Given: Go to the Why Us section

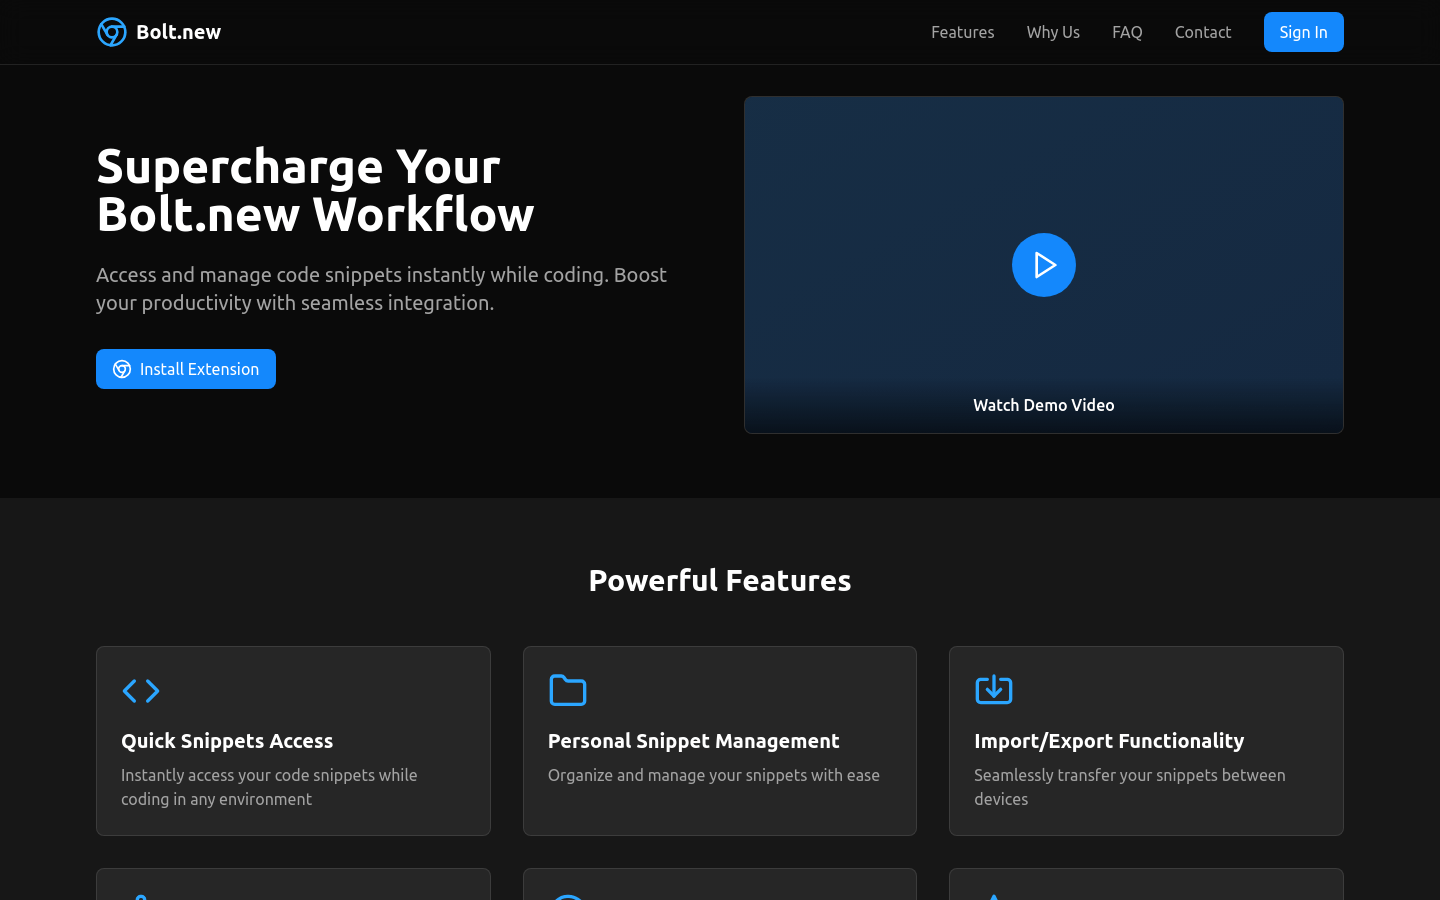Looking at the screenshot, I should (1052, 32).
